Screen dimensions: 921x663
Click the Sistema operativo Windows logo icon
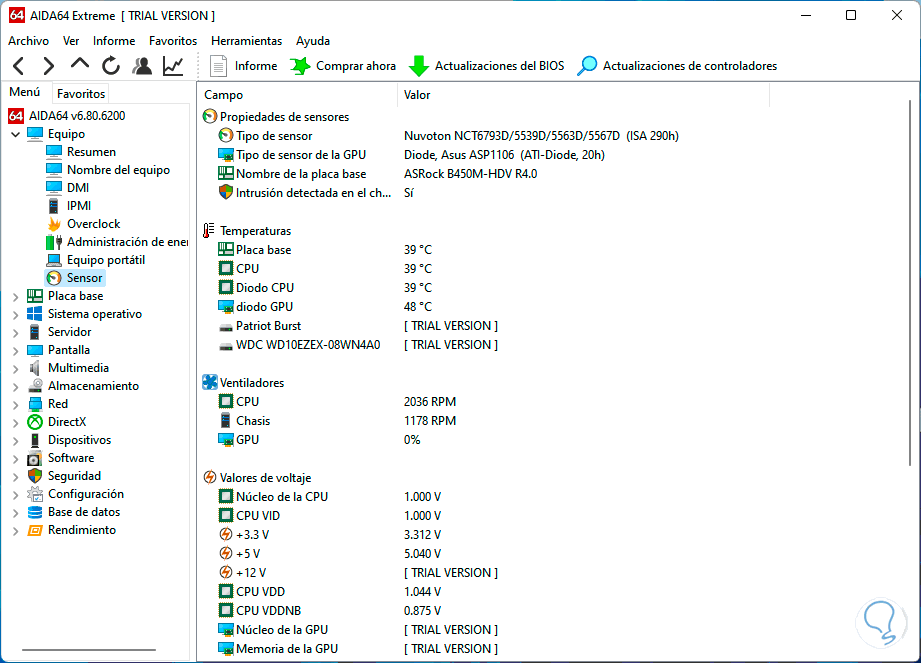point(35,314)
